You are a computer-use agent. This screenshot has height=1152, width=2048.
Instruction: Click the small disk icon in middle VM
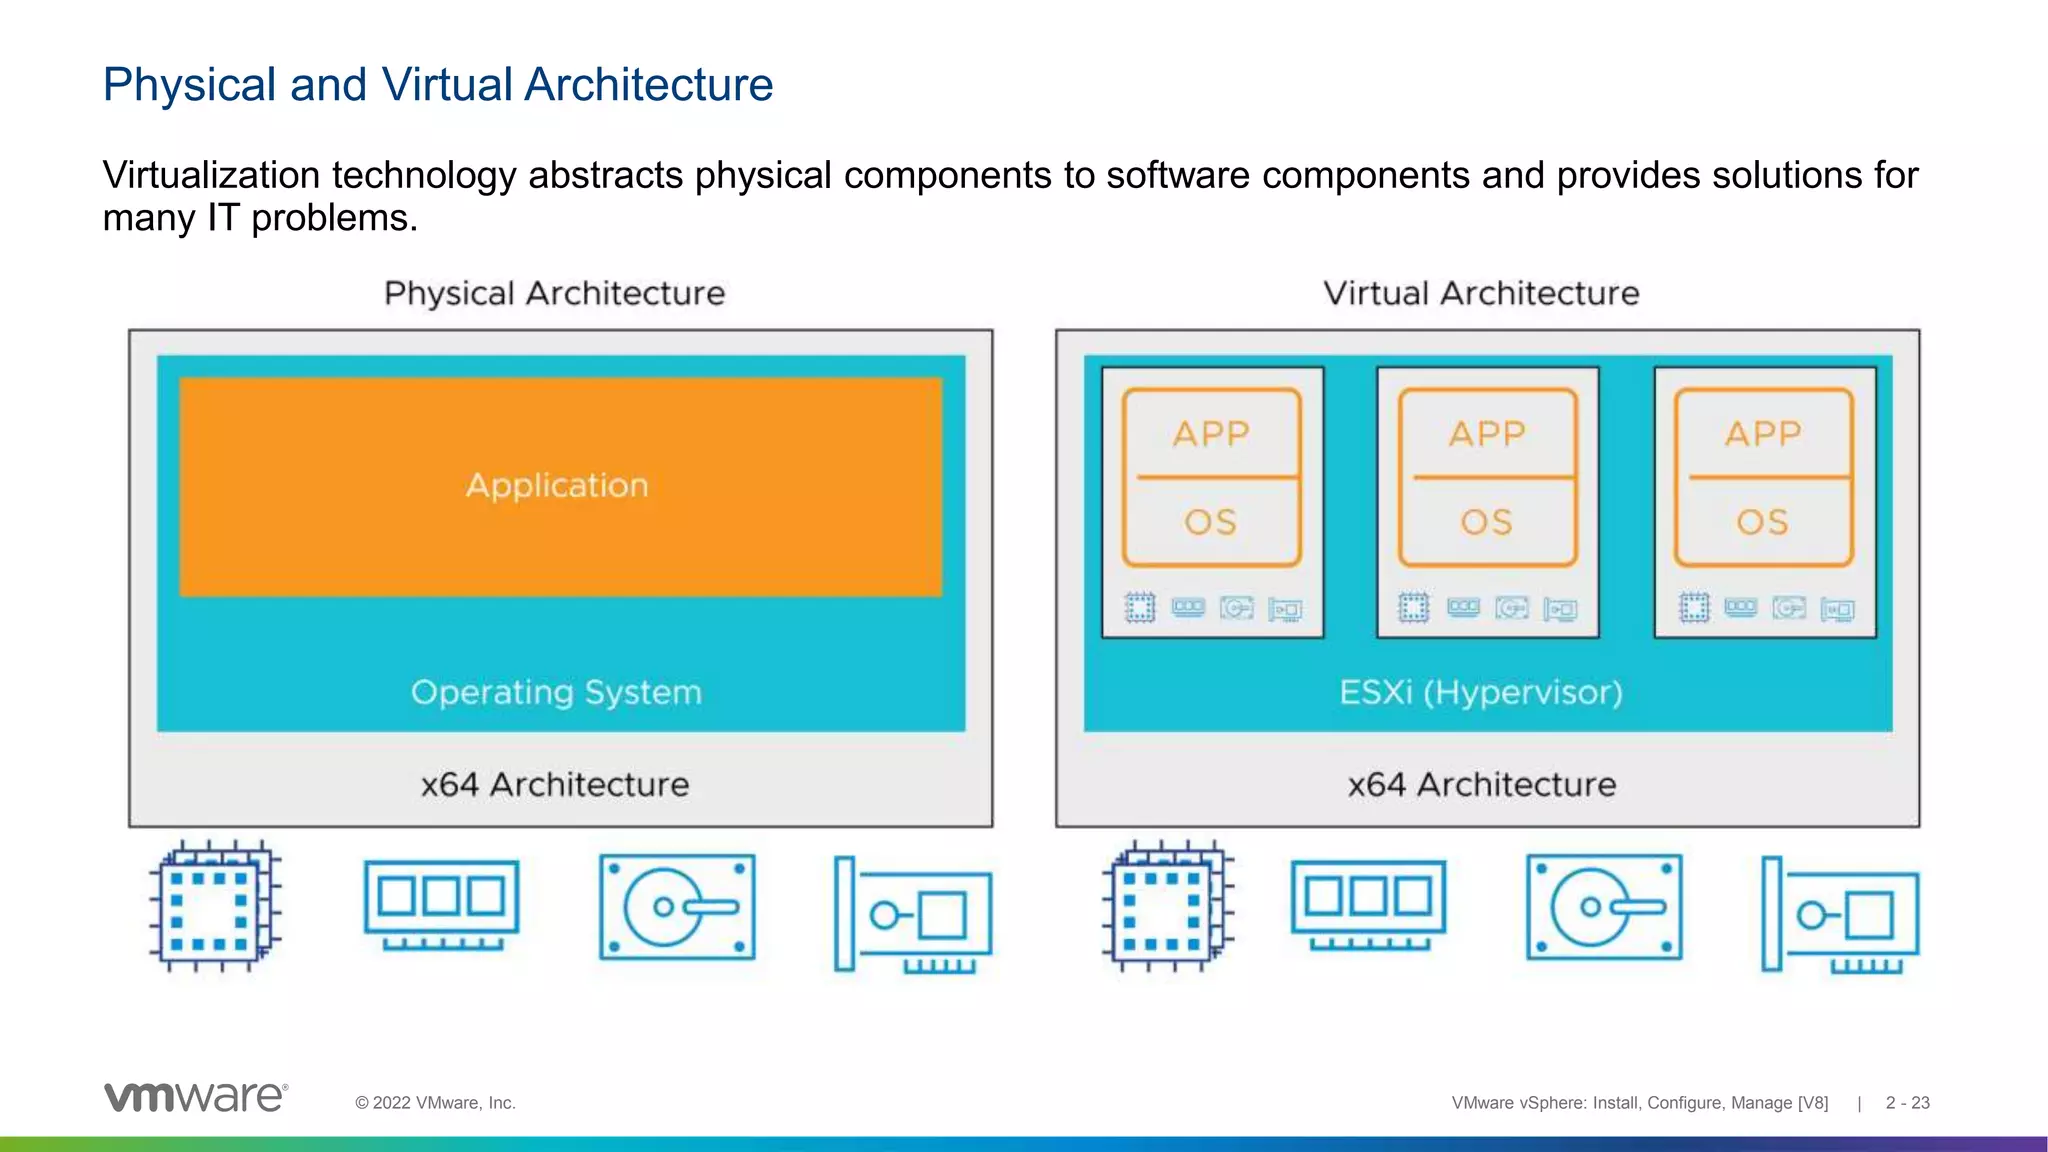tap(1511, 608)
